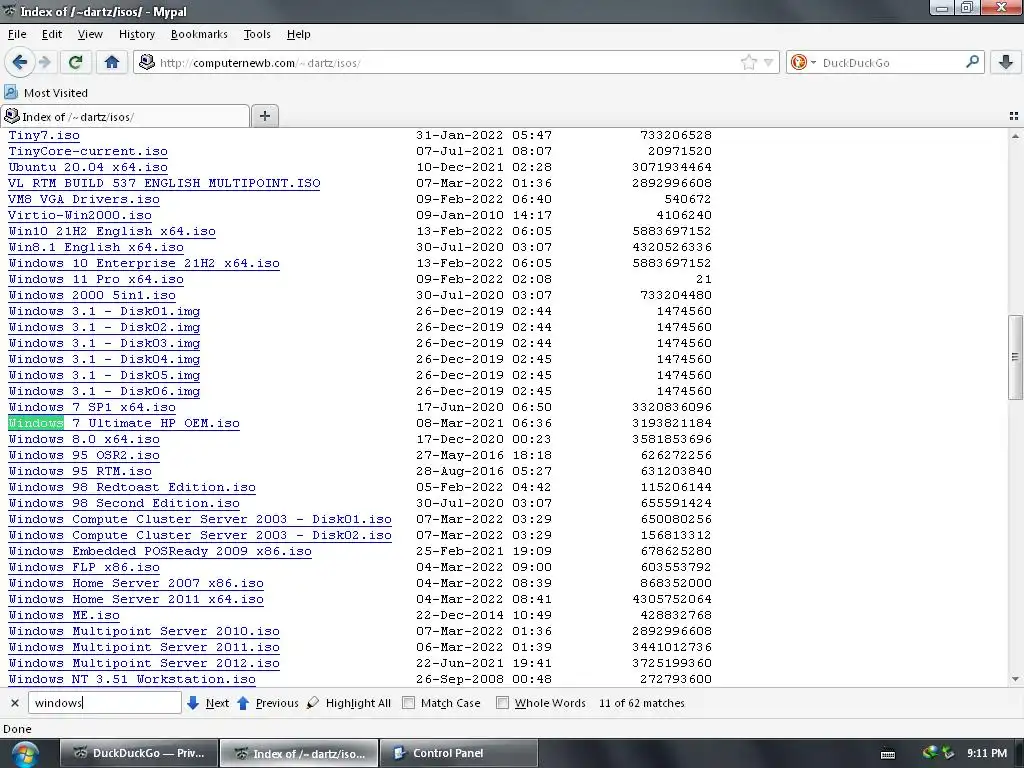Open the File menu
This screenshot has height=768, width=1024.
pos(17,34)
